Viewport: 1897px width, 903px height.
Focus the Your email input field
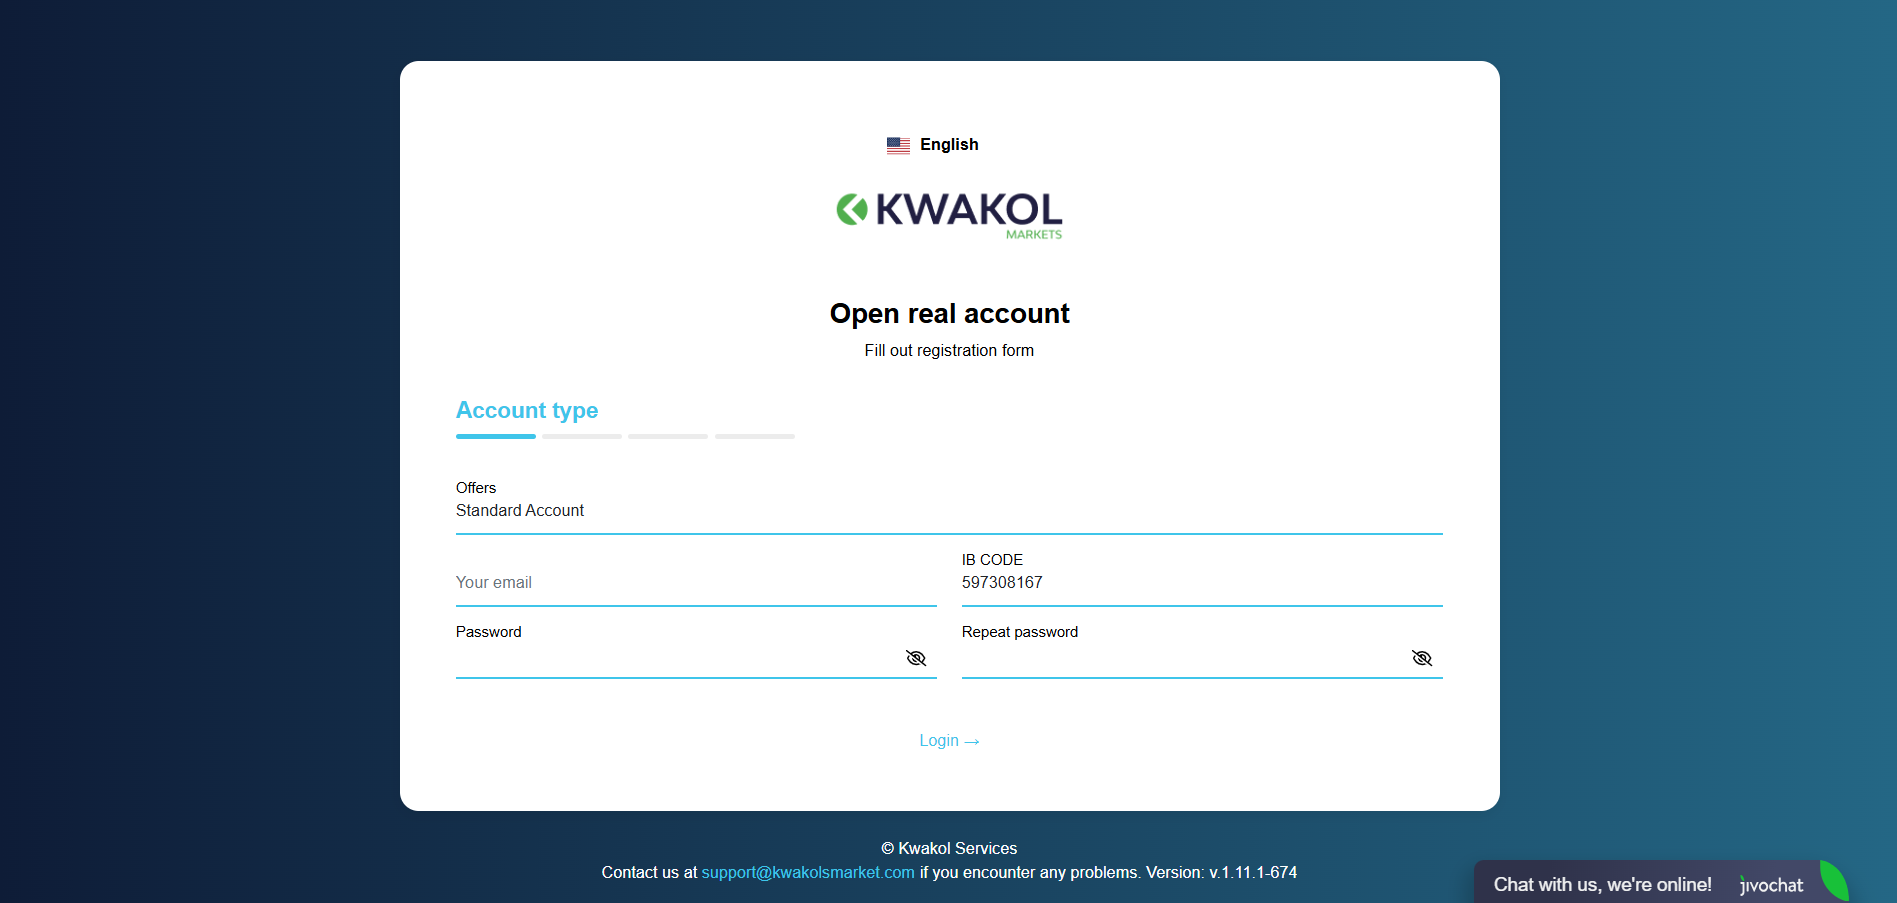tap(696, 582)
